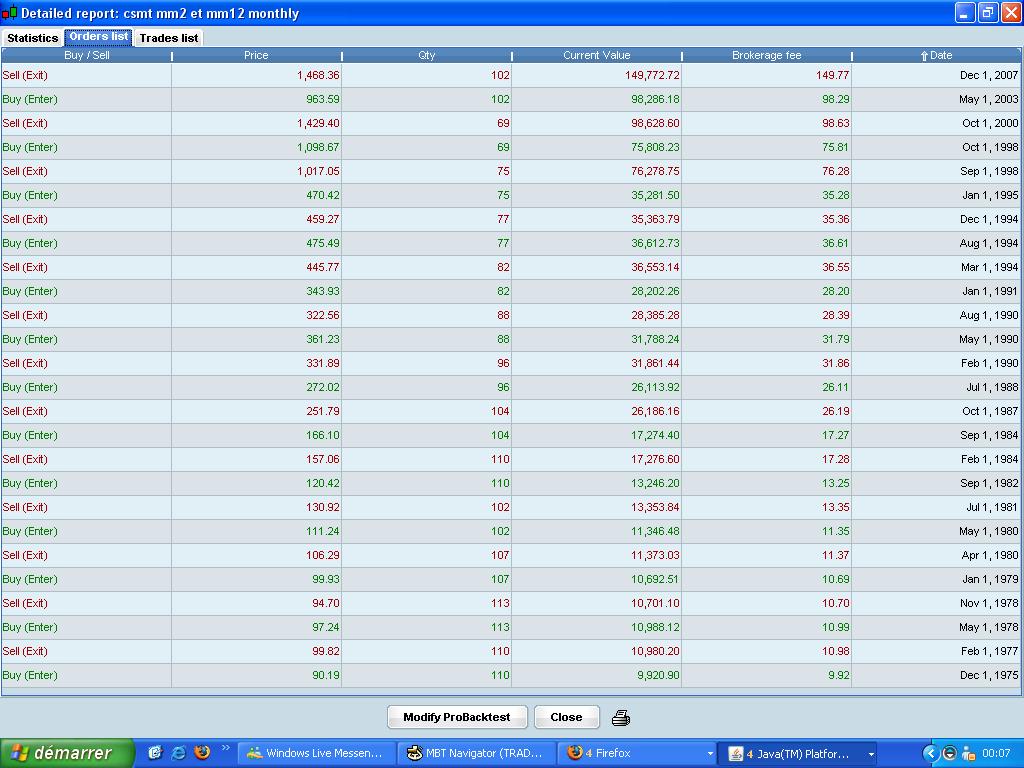Select current value 98,286.18

pyautogui.click(x=596, y=99)
